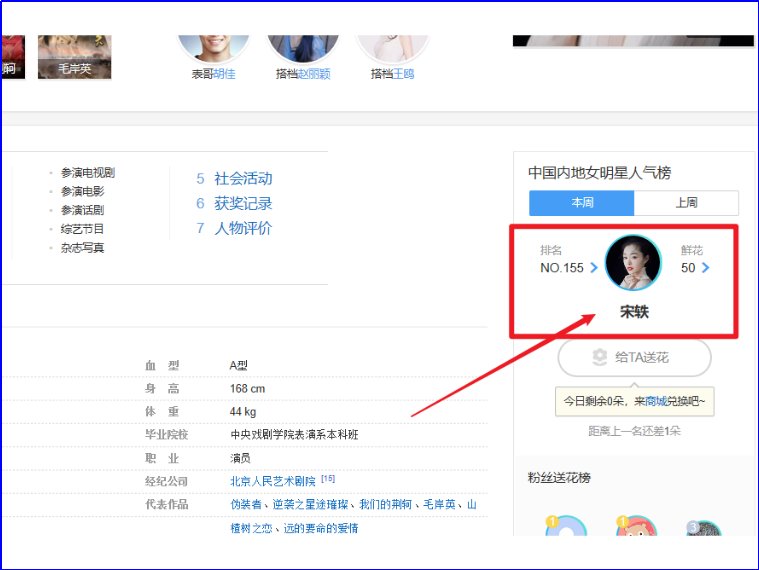Select the name 宋轶 under the photo
Screen dimensions: 759x570
(x=634, y=312)
